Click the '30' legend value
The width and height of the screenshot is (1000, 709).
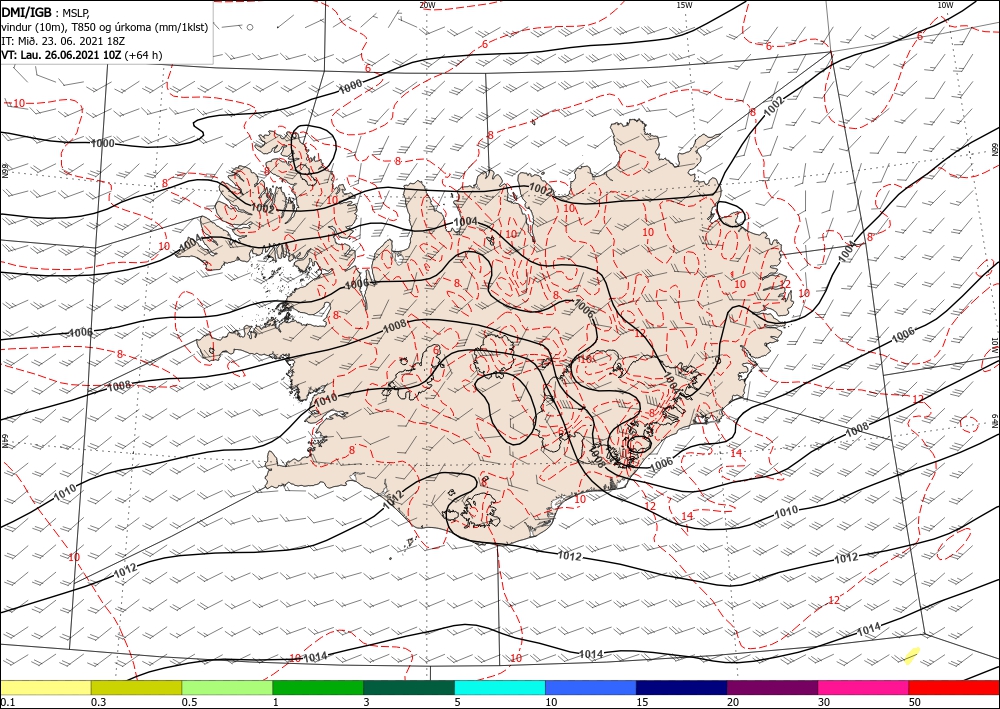pos(824,702)
